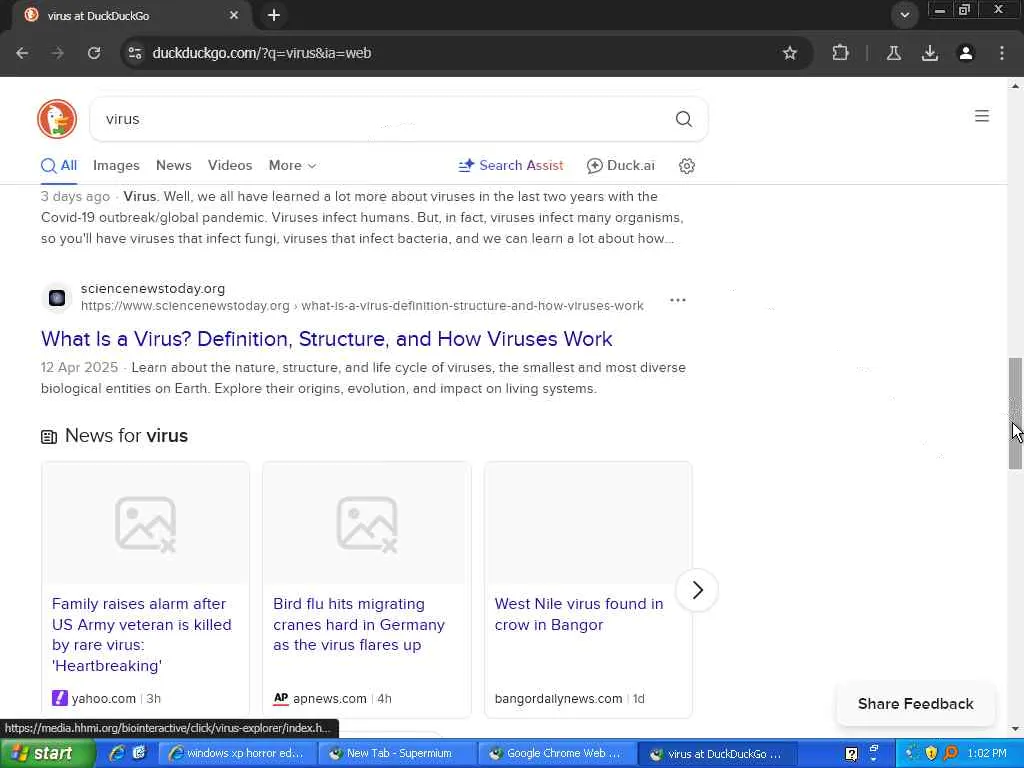Click the search magnifier button
1024x768 pixels.
(x=684, y=119)
